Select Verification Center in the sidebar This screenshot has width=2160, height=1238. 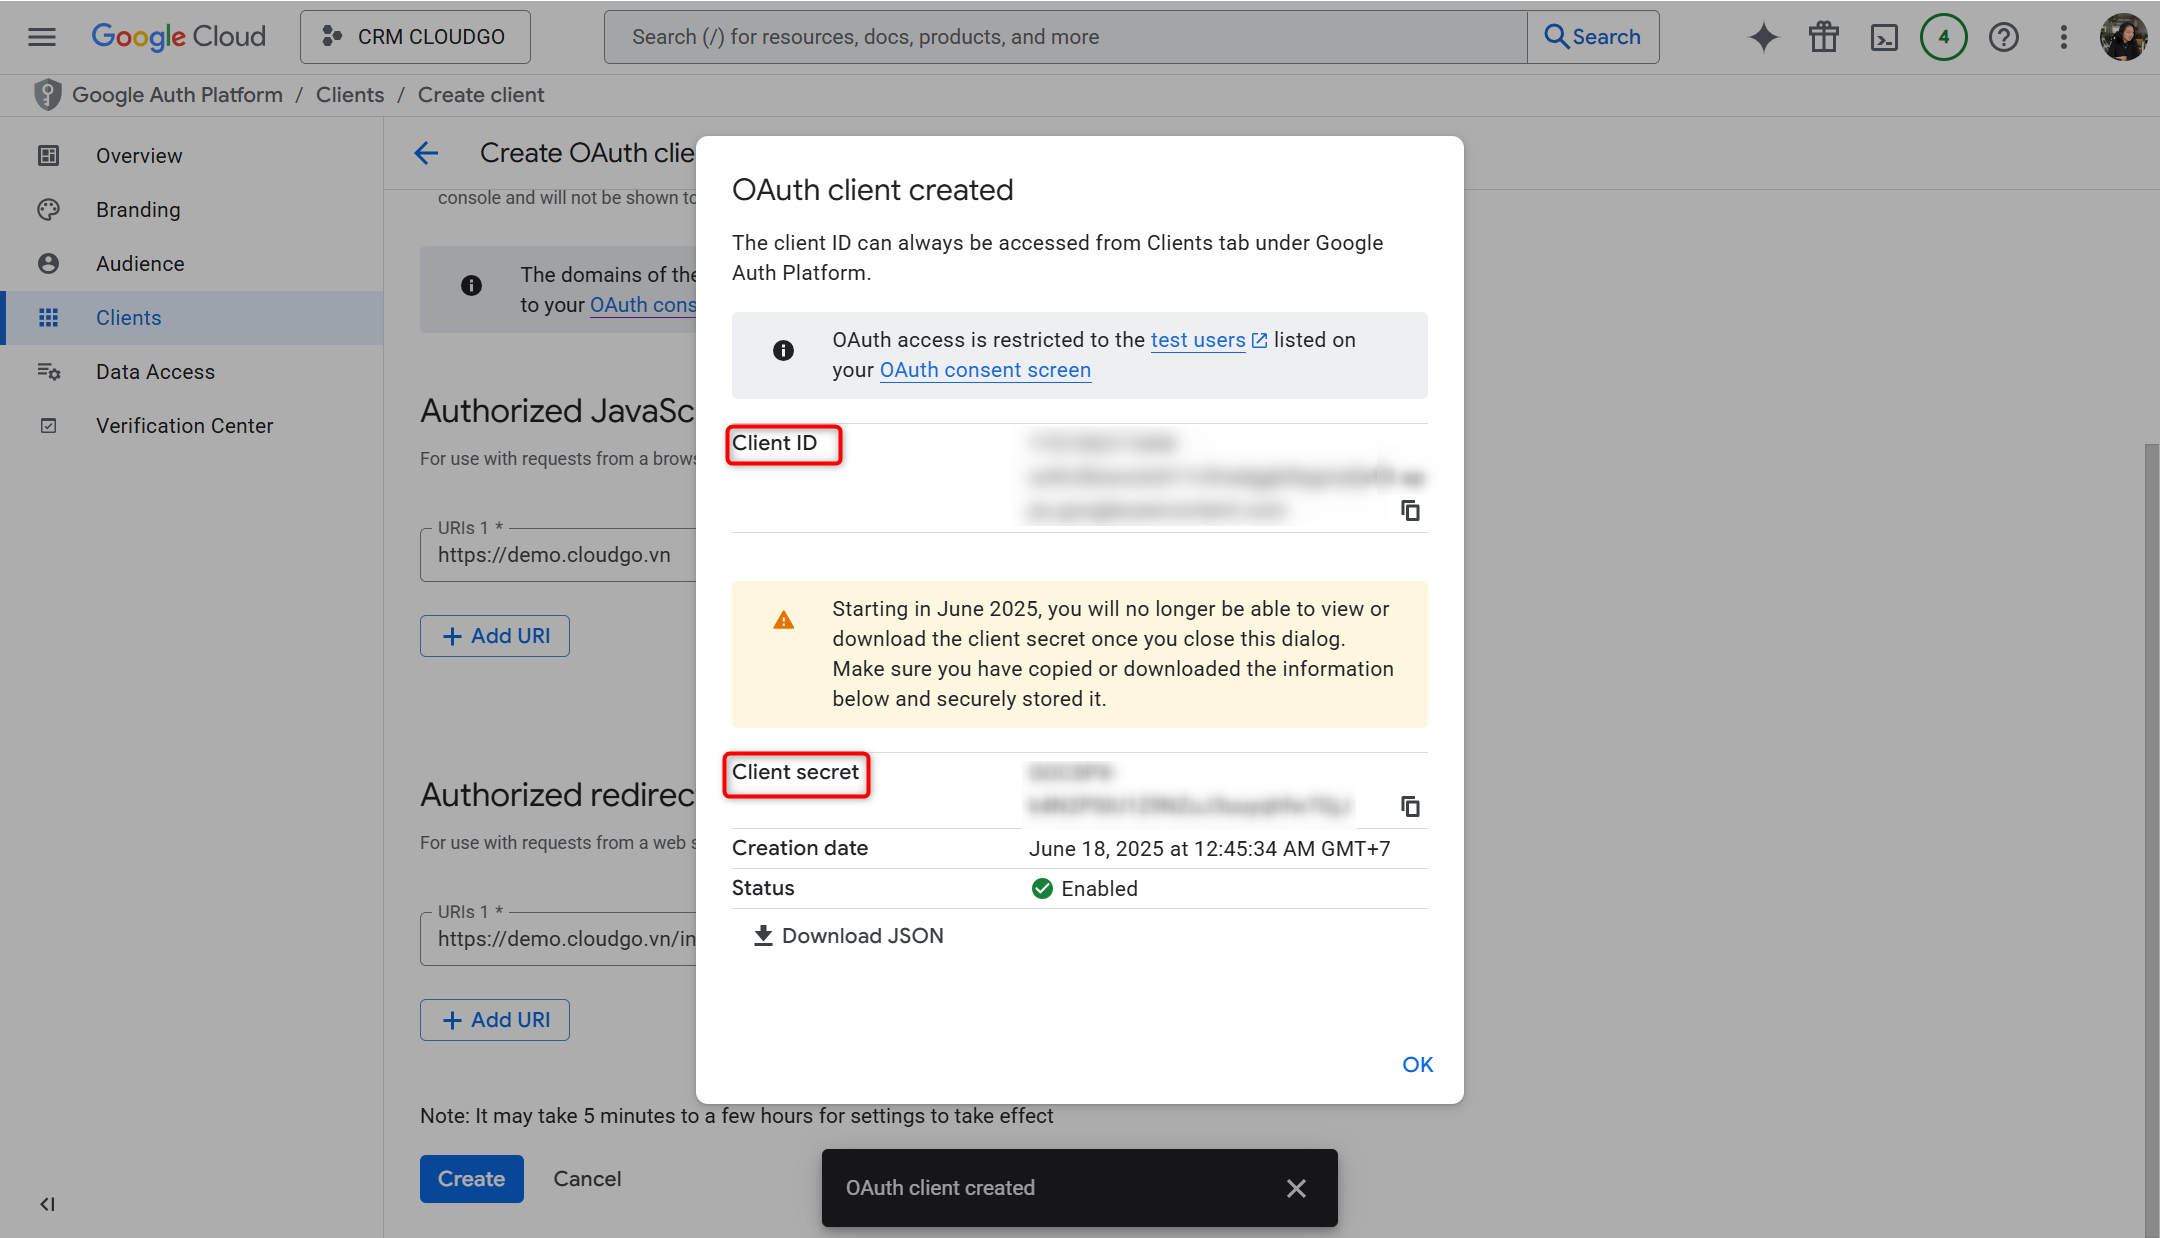click(184, 425)
